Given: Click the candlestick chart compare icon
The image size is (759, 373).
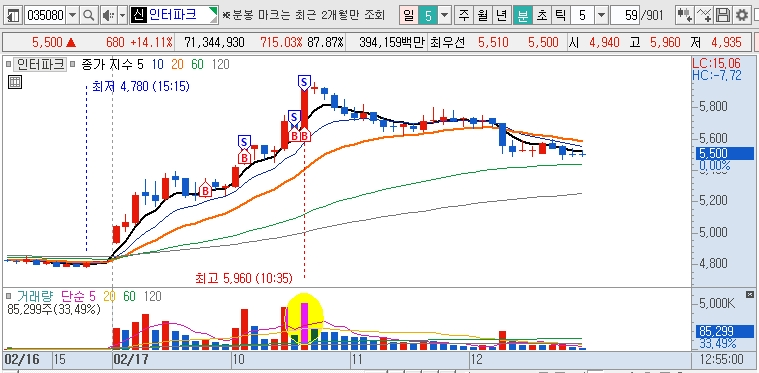Looking at the screenshot, I should point(684,15).
